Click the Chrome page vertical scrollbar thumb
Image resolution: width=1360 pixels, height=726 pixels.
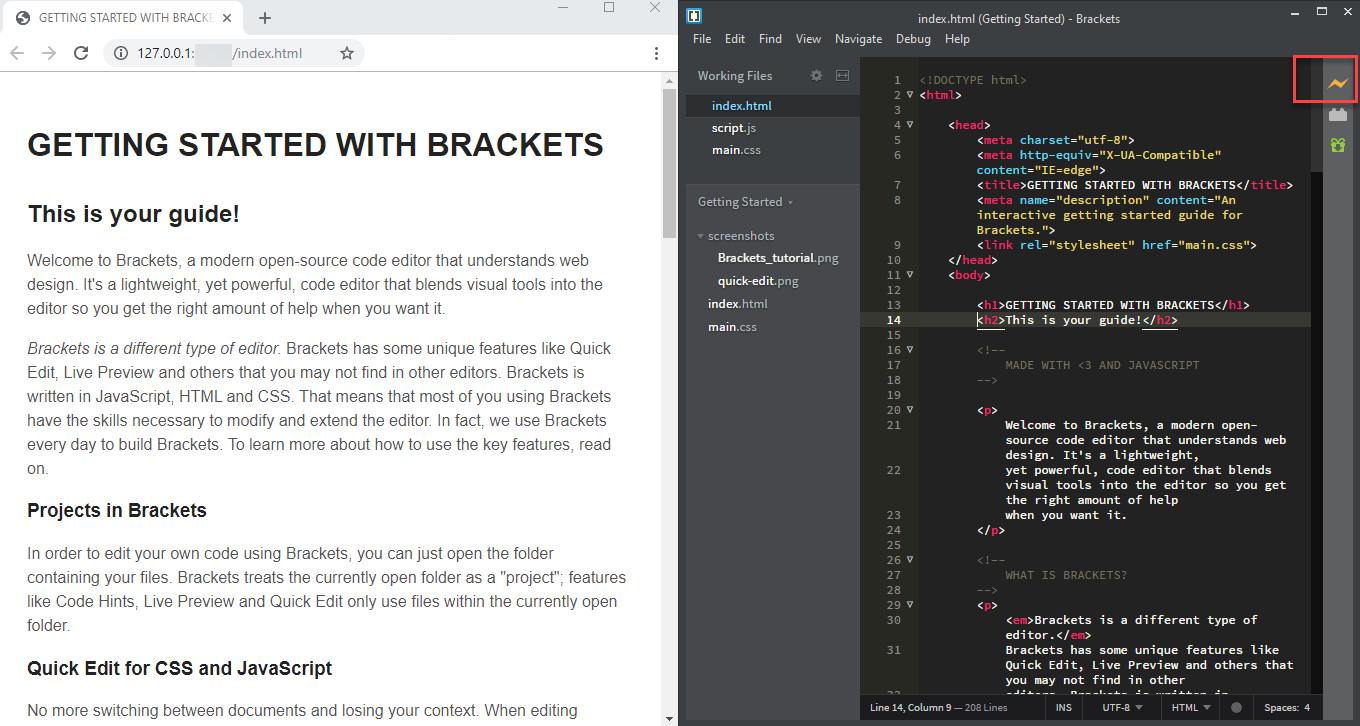pyautogui.click(x=670, y=163)
